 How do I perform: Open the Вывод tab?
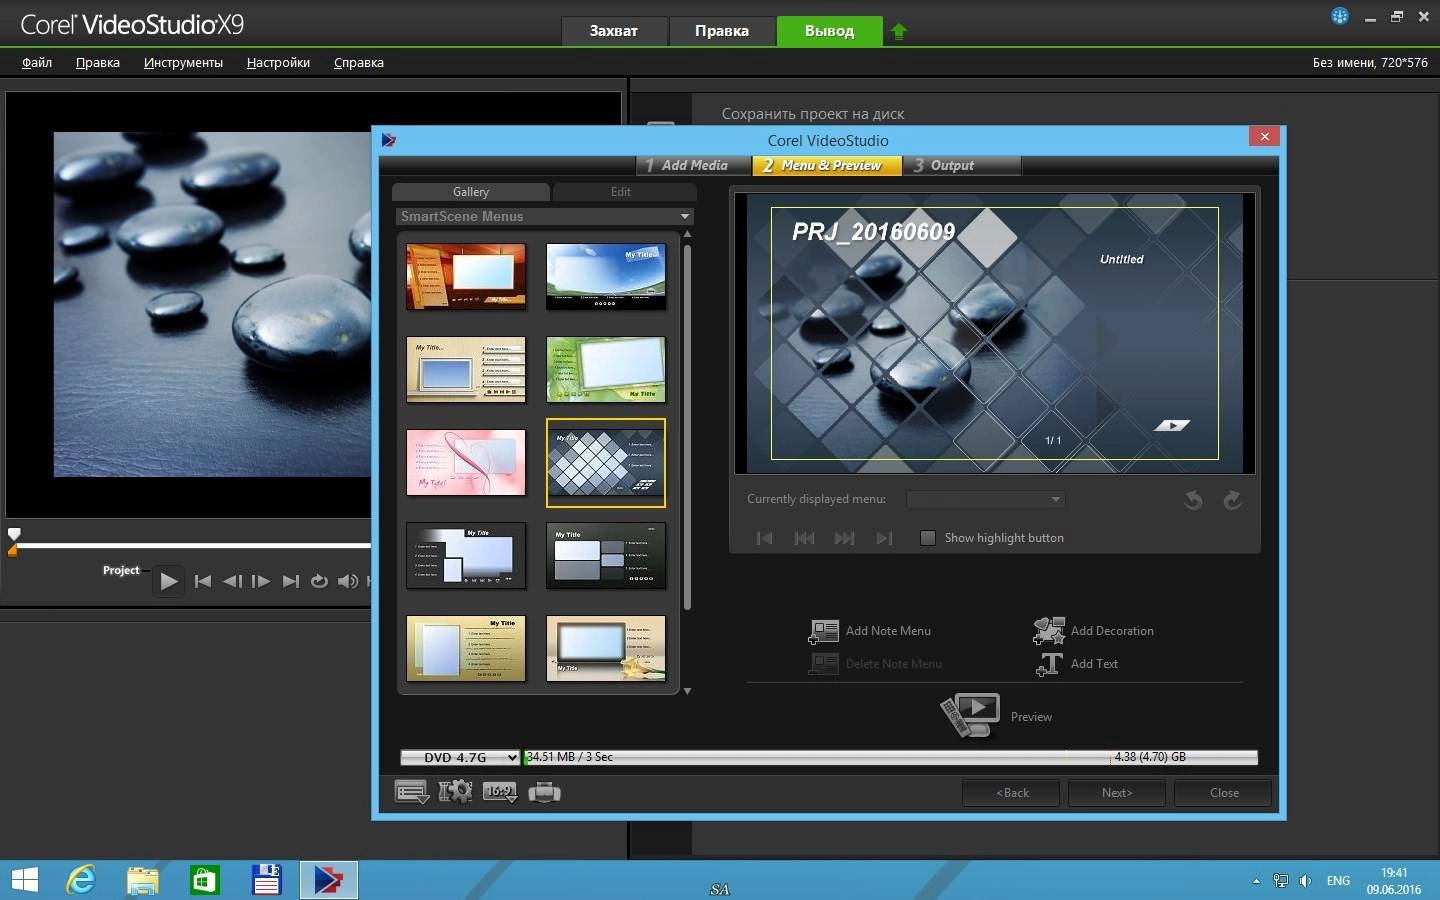(830, 31)
